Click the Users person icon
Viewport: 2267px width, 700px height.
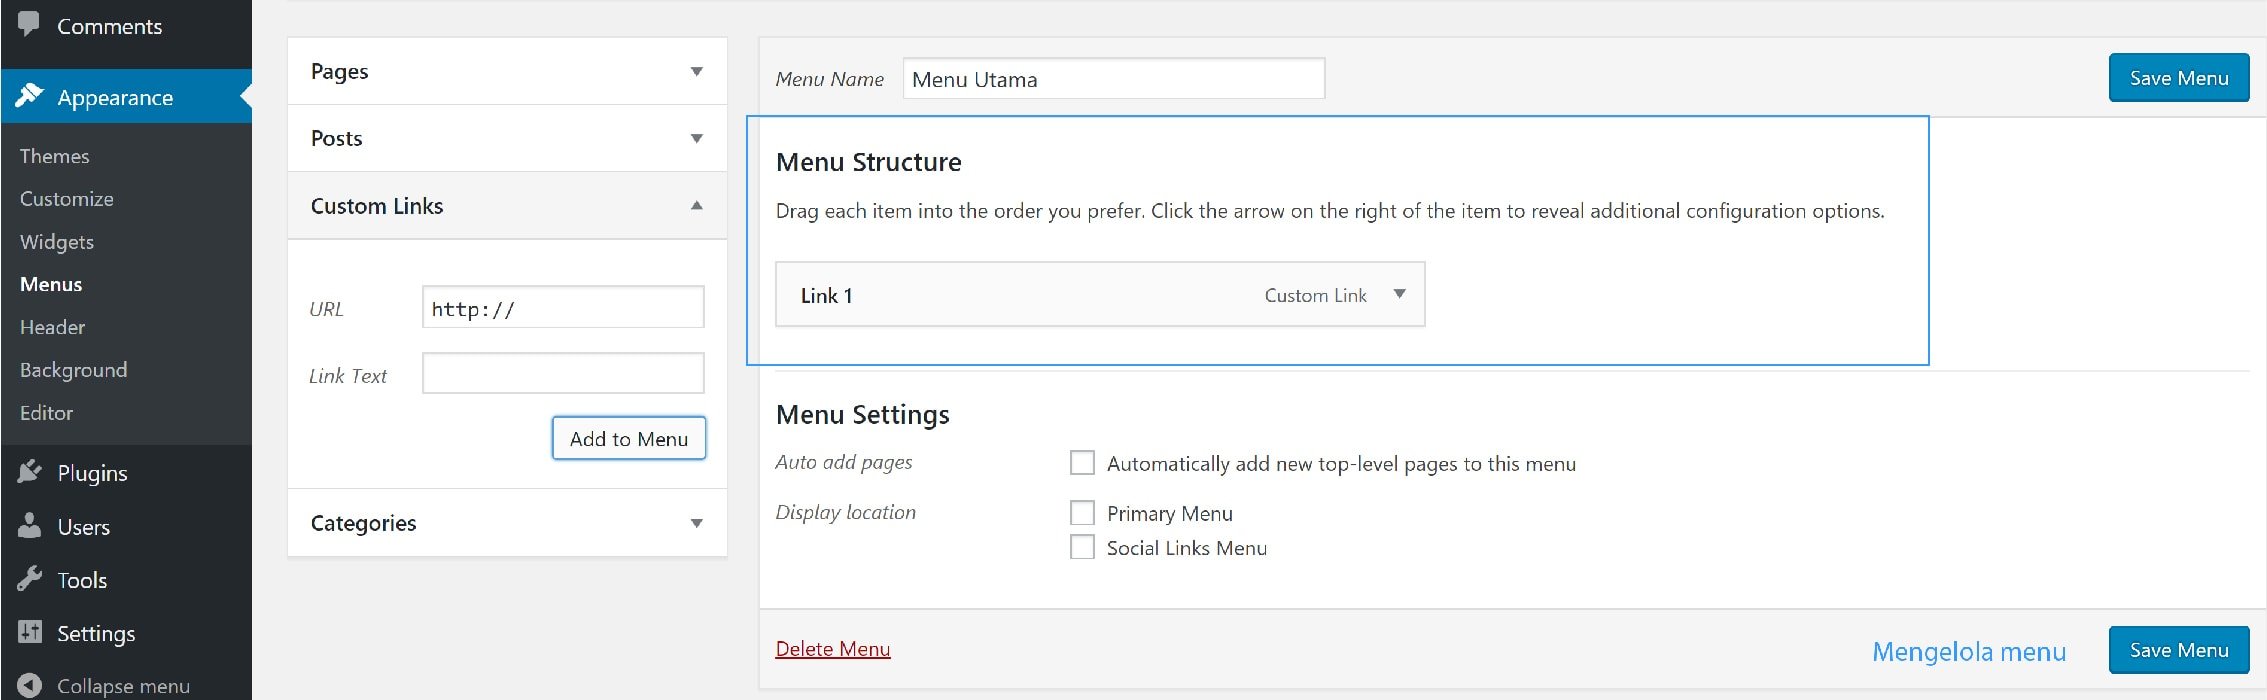[30, 525]
